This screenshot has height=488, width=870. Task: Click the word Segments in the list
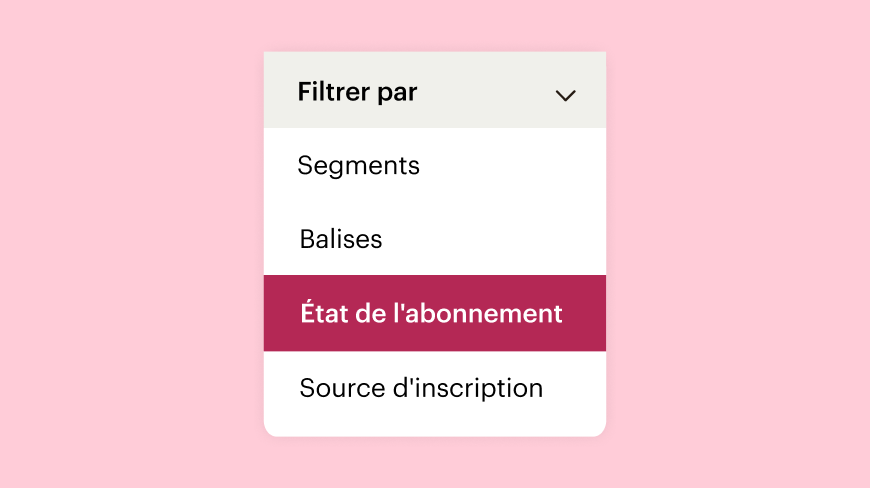358,166
